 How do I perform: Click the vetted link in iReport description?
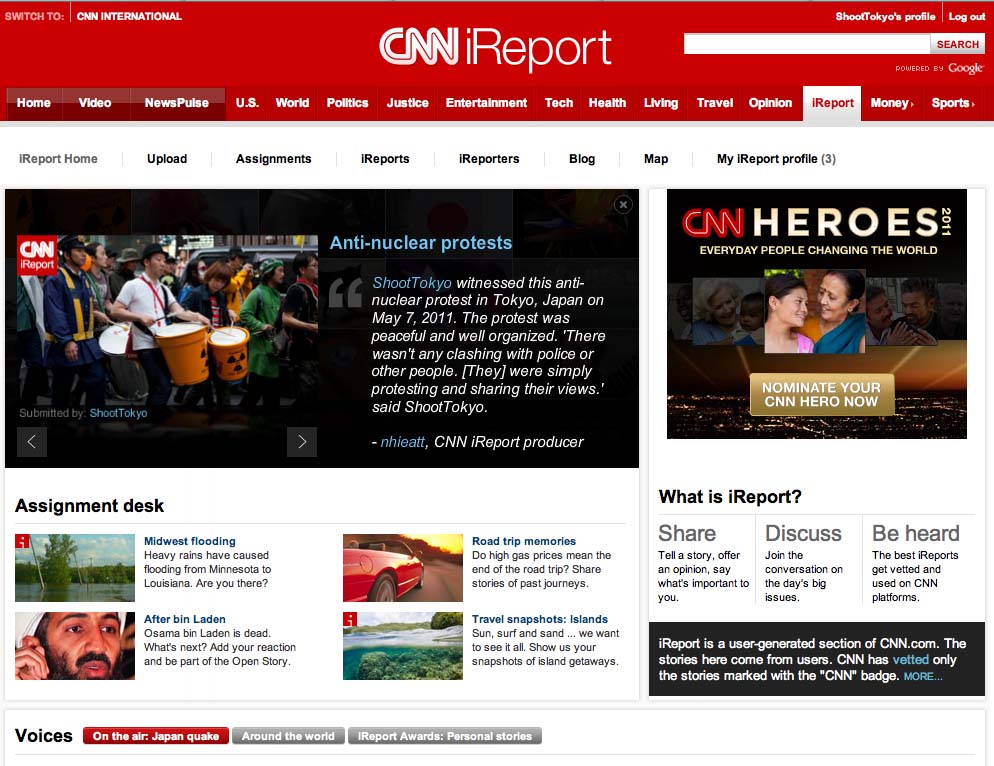[x=910, y=659]
